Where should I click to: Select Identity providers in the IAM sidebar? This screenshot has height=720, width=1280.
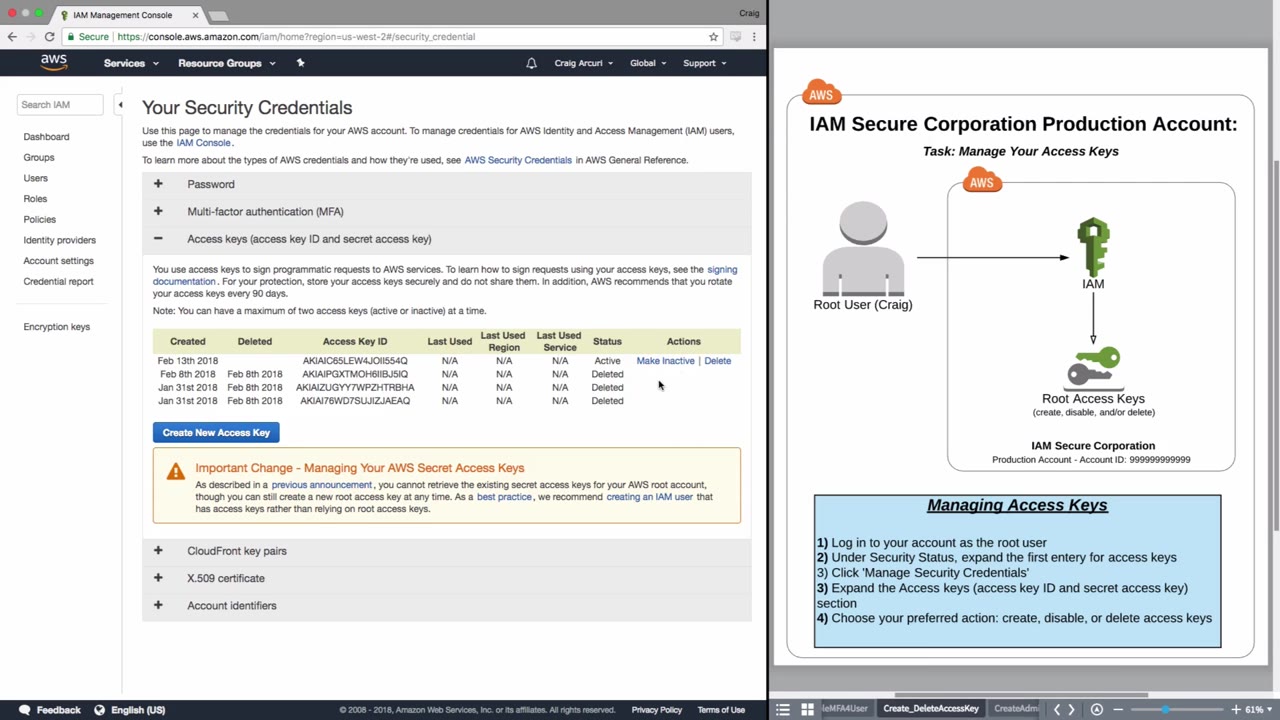(60, 240)
